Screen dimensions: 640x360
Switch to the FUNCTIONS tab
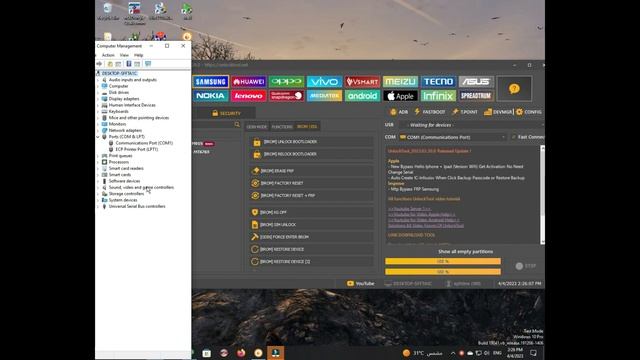pos(282,127)
